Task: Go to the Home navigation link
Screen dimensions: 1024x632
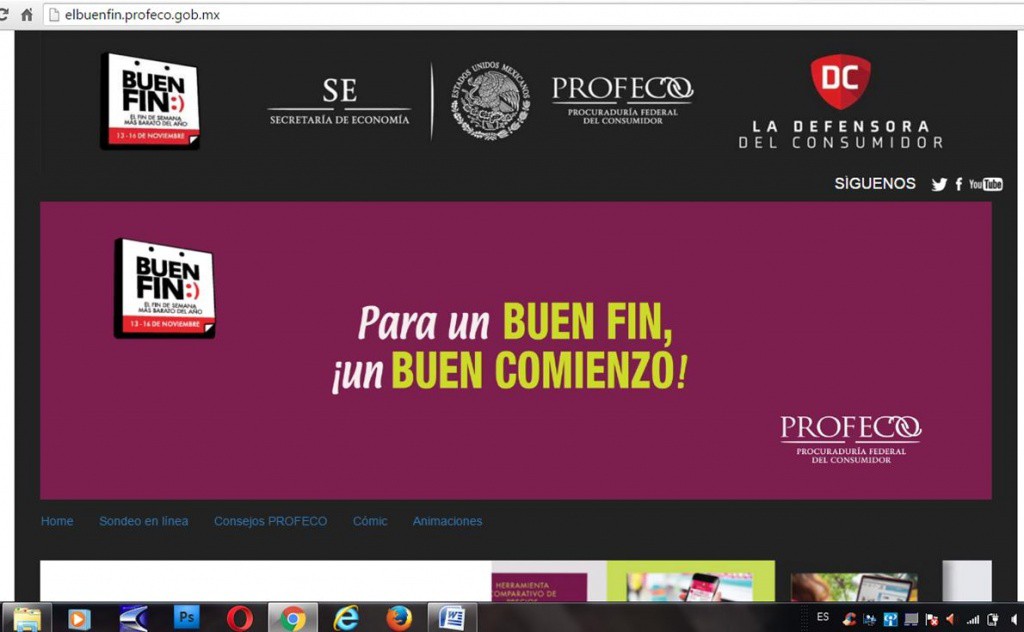Action: coord(57,521)
